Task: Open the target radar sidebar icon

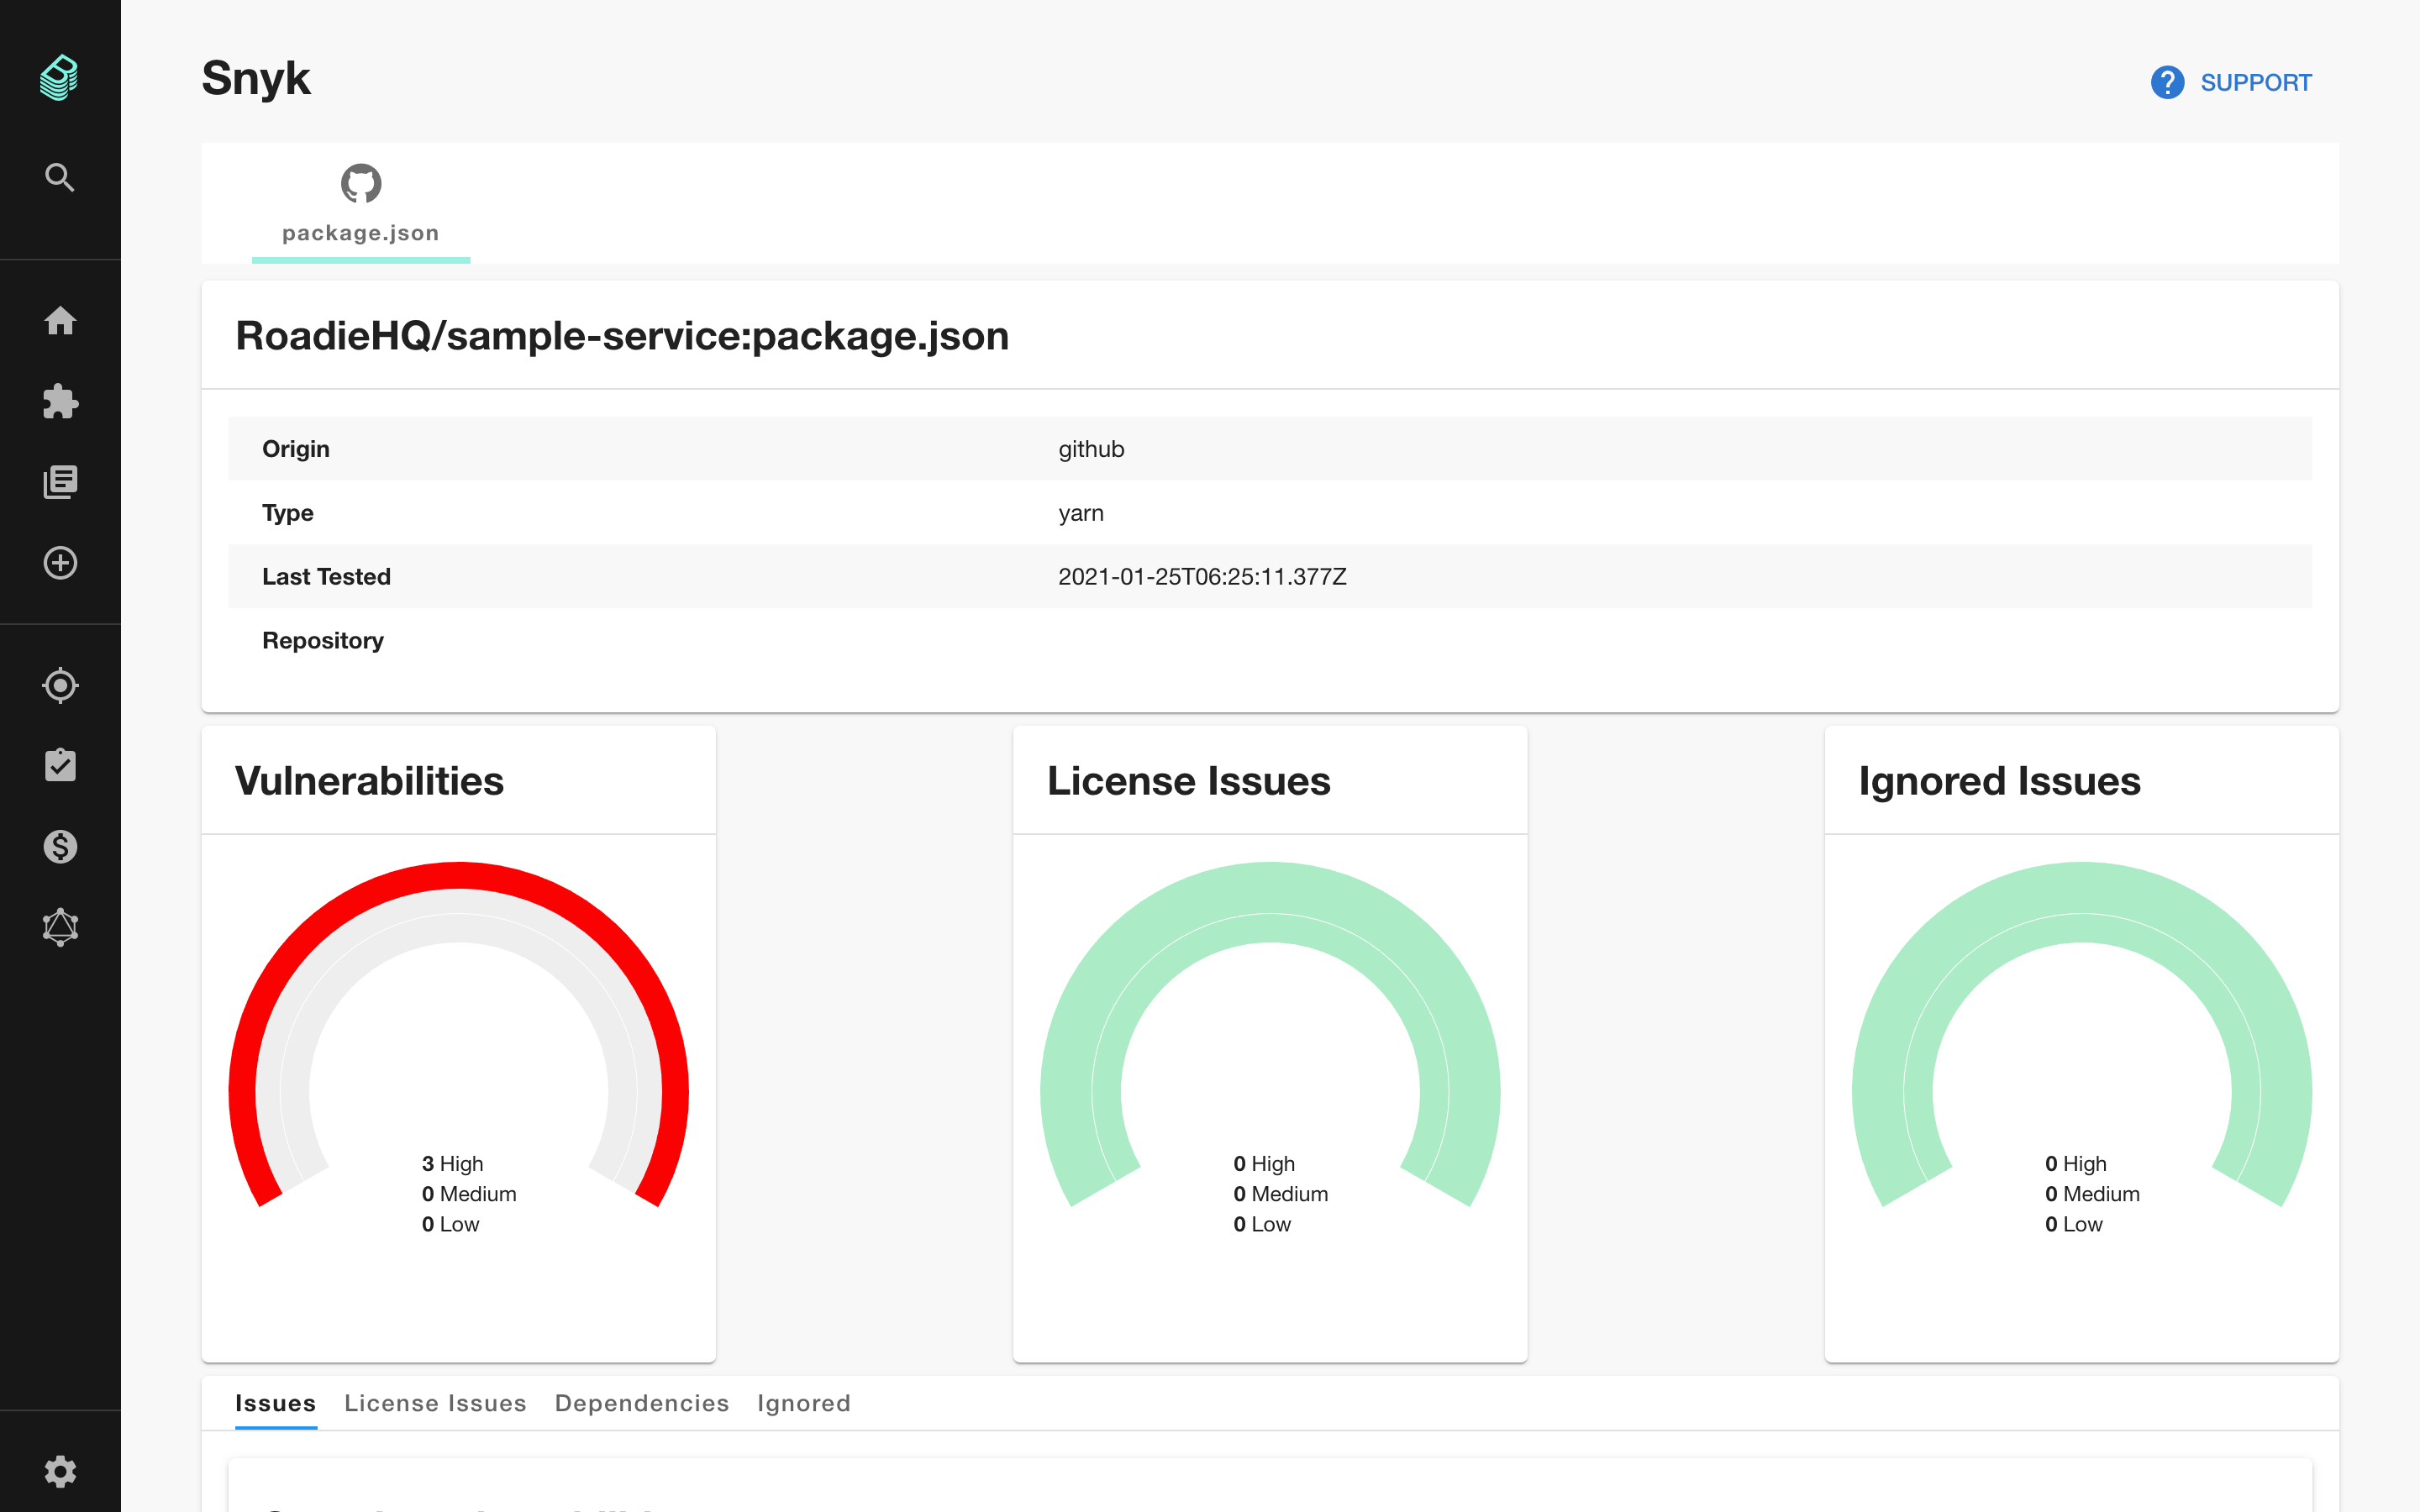Action: point(60,685)
